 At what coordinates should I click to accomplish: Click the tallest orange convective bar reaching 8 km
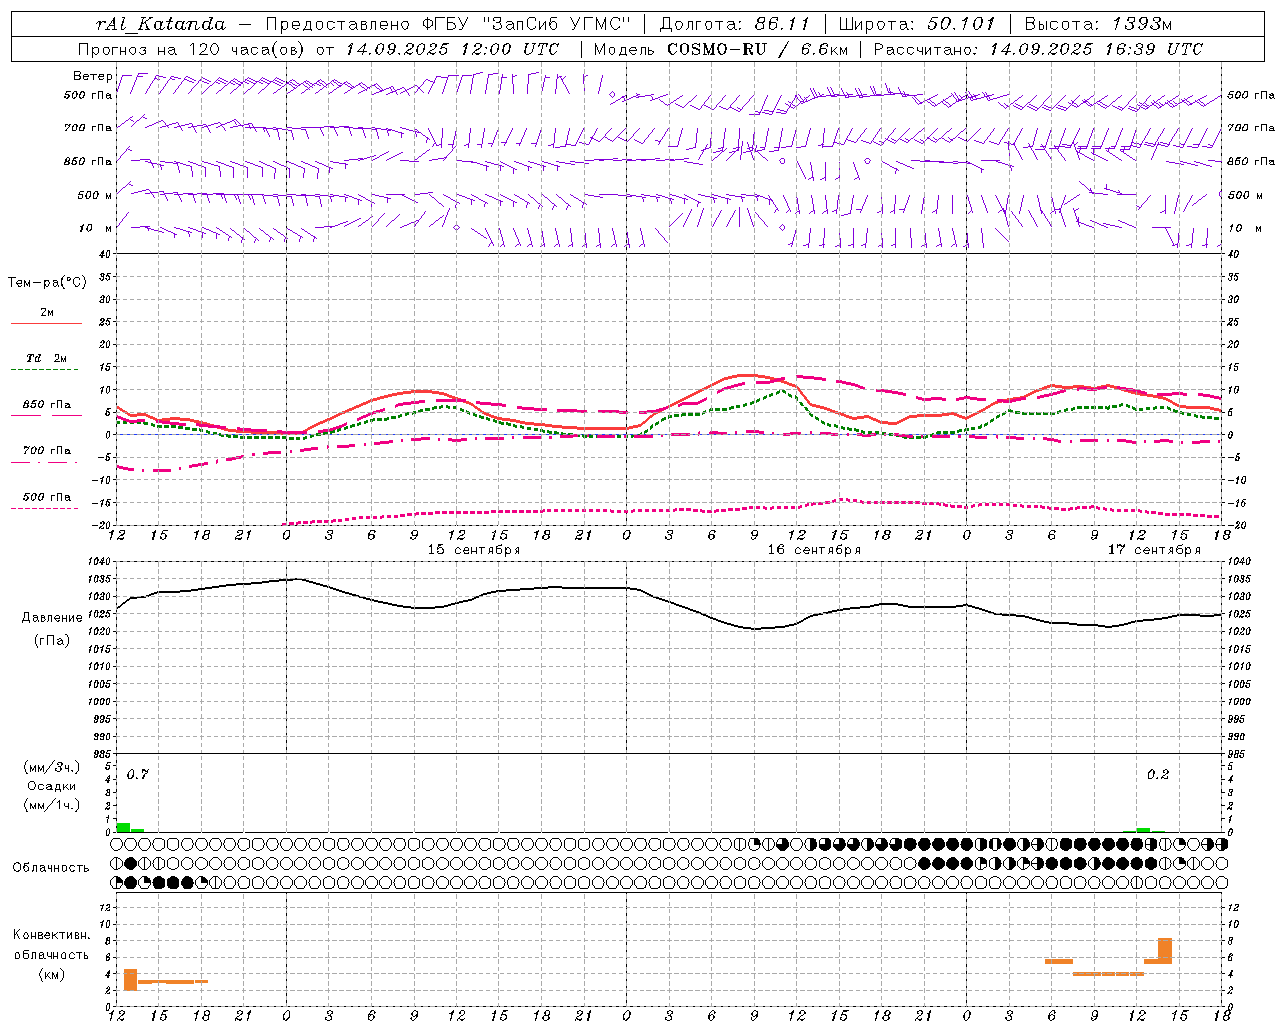(1165, 951)
